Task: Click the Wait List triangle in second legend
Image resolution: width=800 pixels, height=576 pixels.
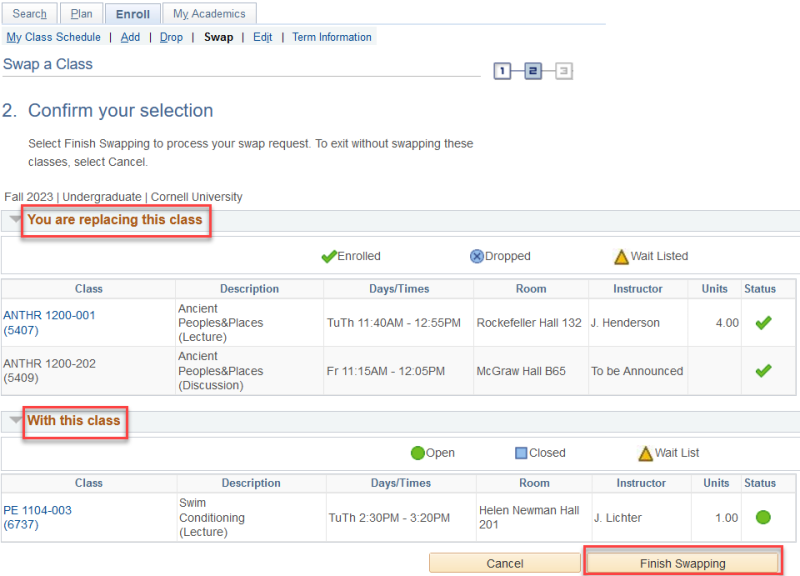Action: point(646,452)
